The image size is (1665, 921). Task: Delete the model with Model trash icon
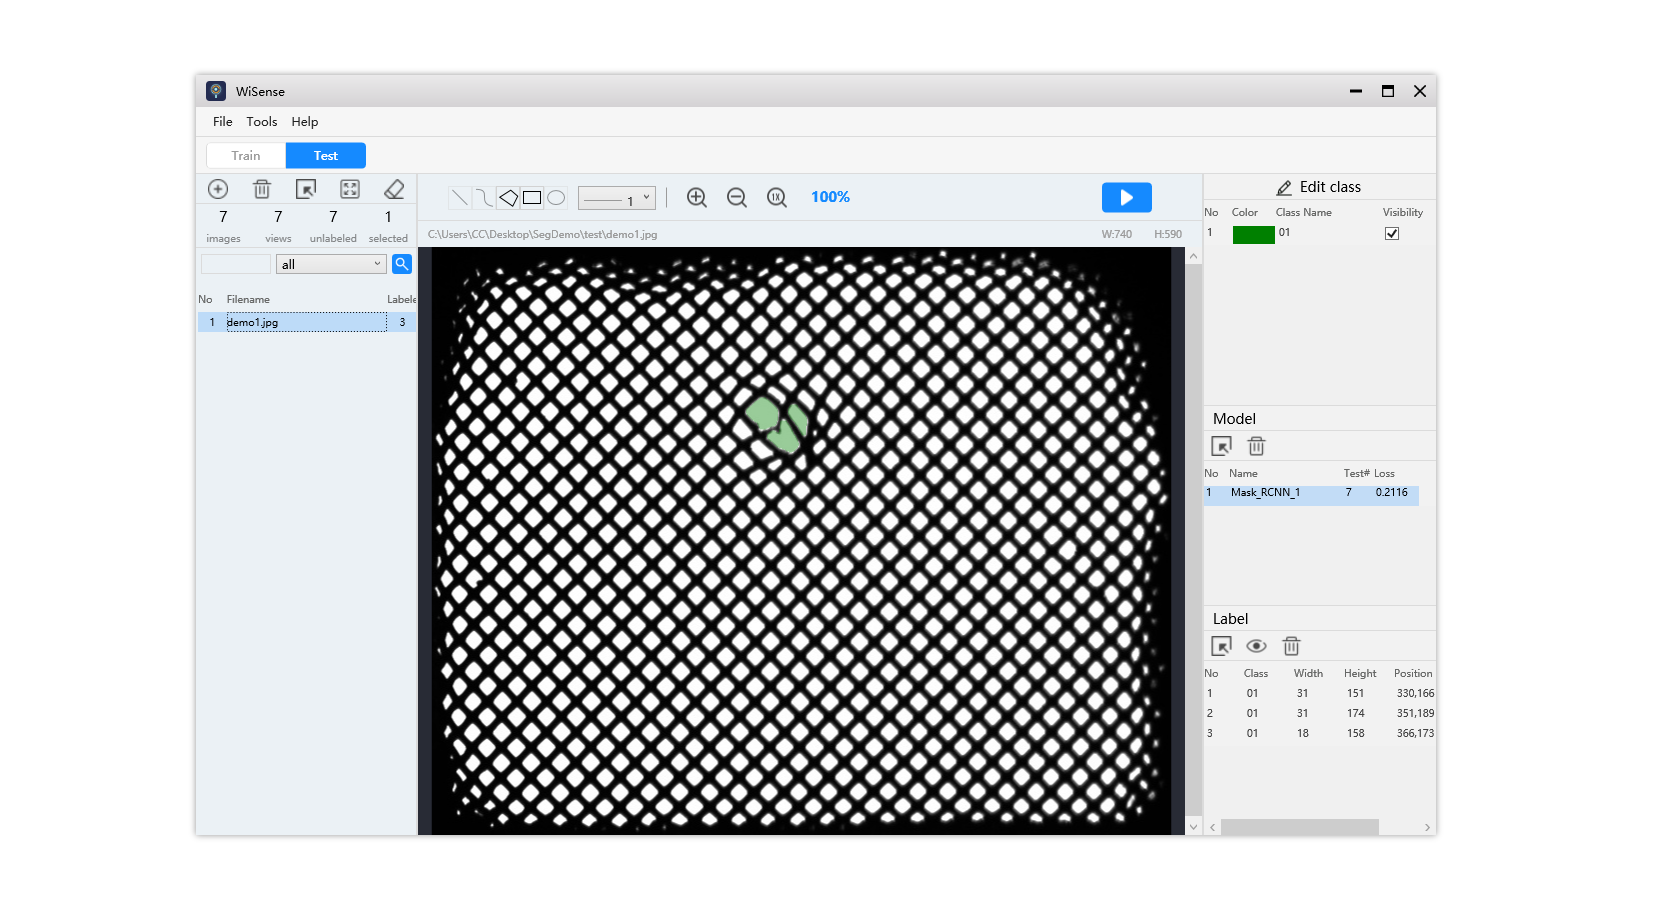point(1256,446)
